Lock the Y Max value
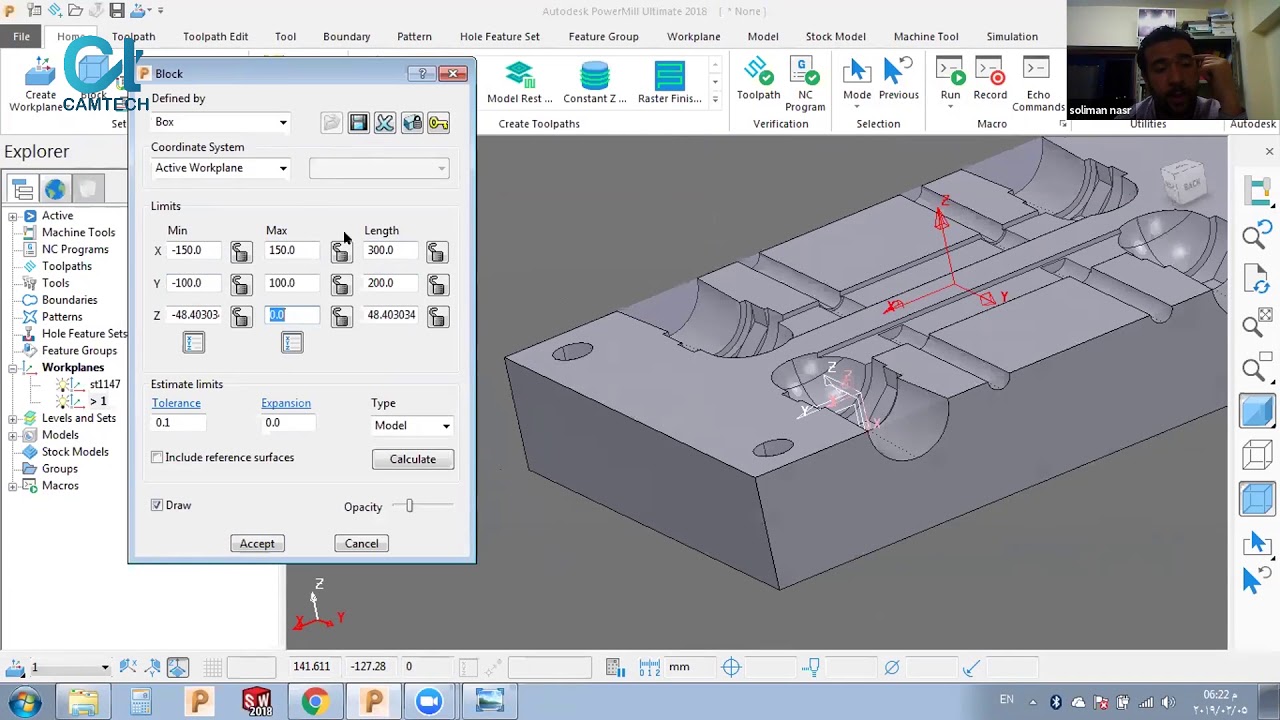Viewport: 1280px width, 720px height. (x=341, y=285)
